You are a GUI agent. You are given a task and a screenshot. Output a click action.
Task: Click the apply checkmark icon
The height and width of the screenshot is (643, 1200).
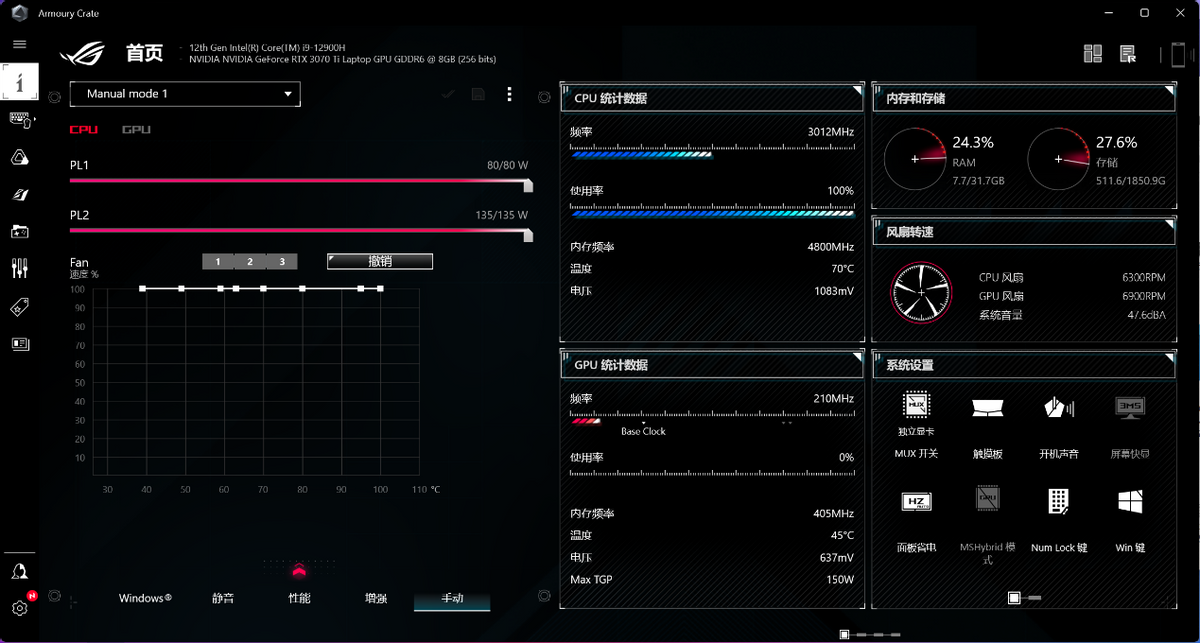448,94
